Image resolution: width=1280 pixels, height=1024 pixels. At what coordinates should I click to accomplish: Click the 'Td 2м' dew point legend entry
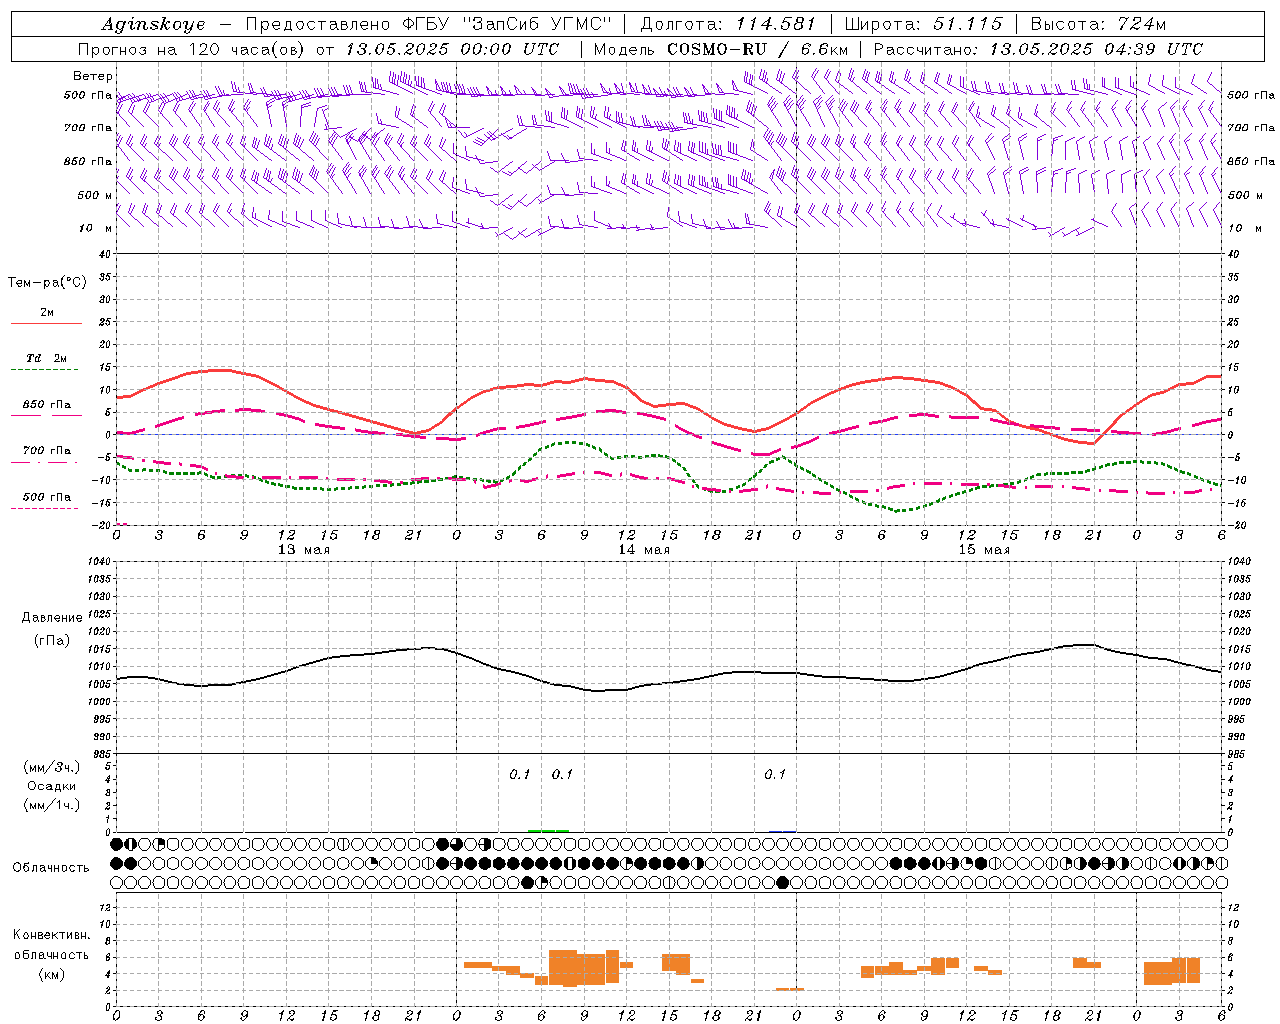(x=47, y=358)
